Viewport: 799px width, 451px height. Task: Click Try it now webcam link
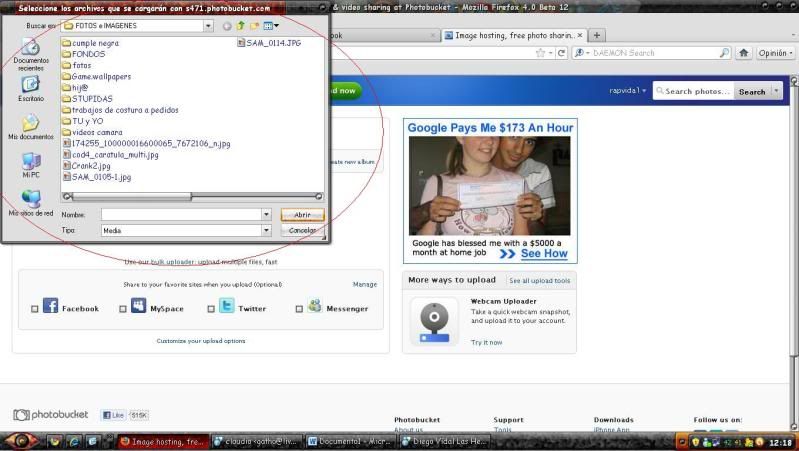tap(487, 342)
